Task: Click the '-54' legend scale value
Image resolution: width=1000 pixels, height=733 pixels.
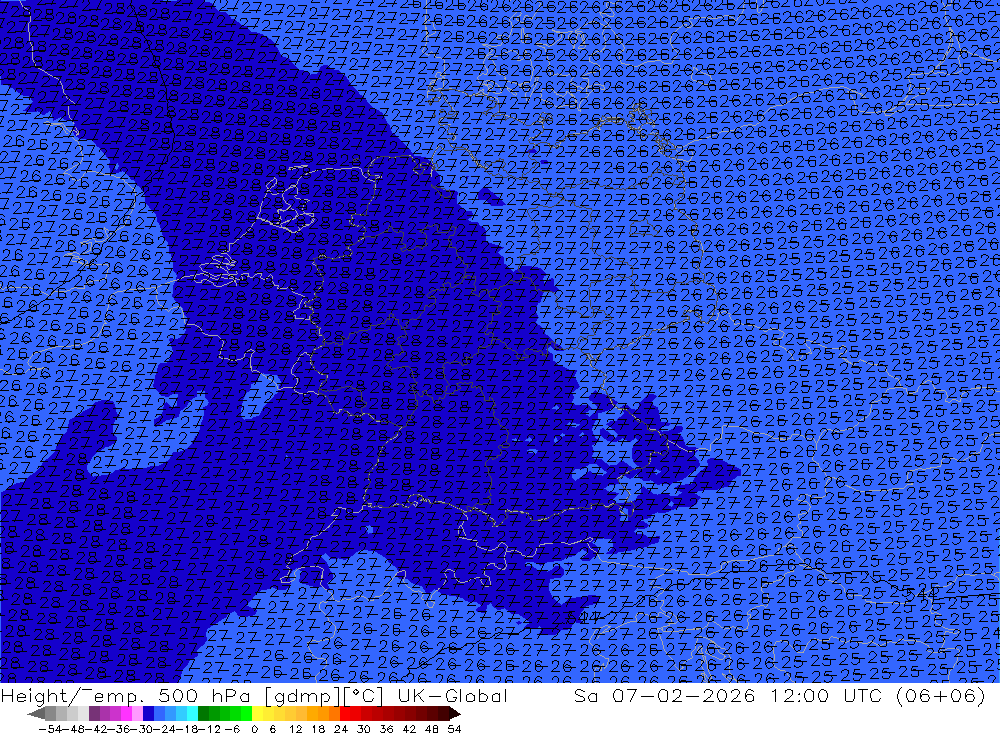Action: coord(50,729)
